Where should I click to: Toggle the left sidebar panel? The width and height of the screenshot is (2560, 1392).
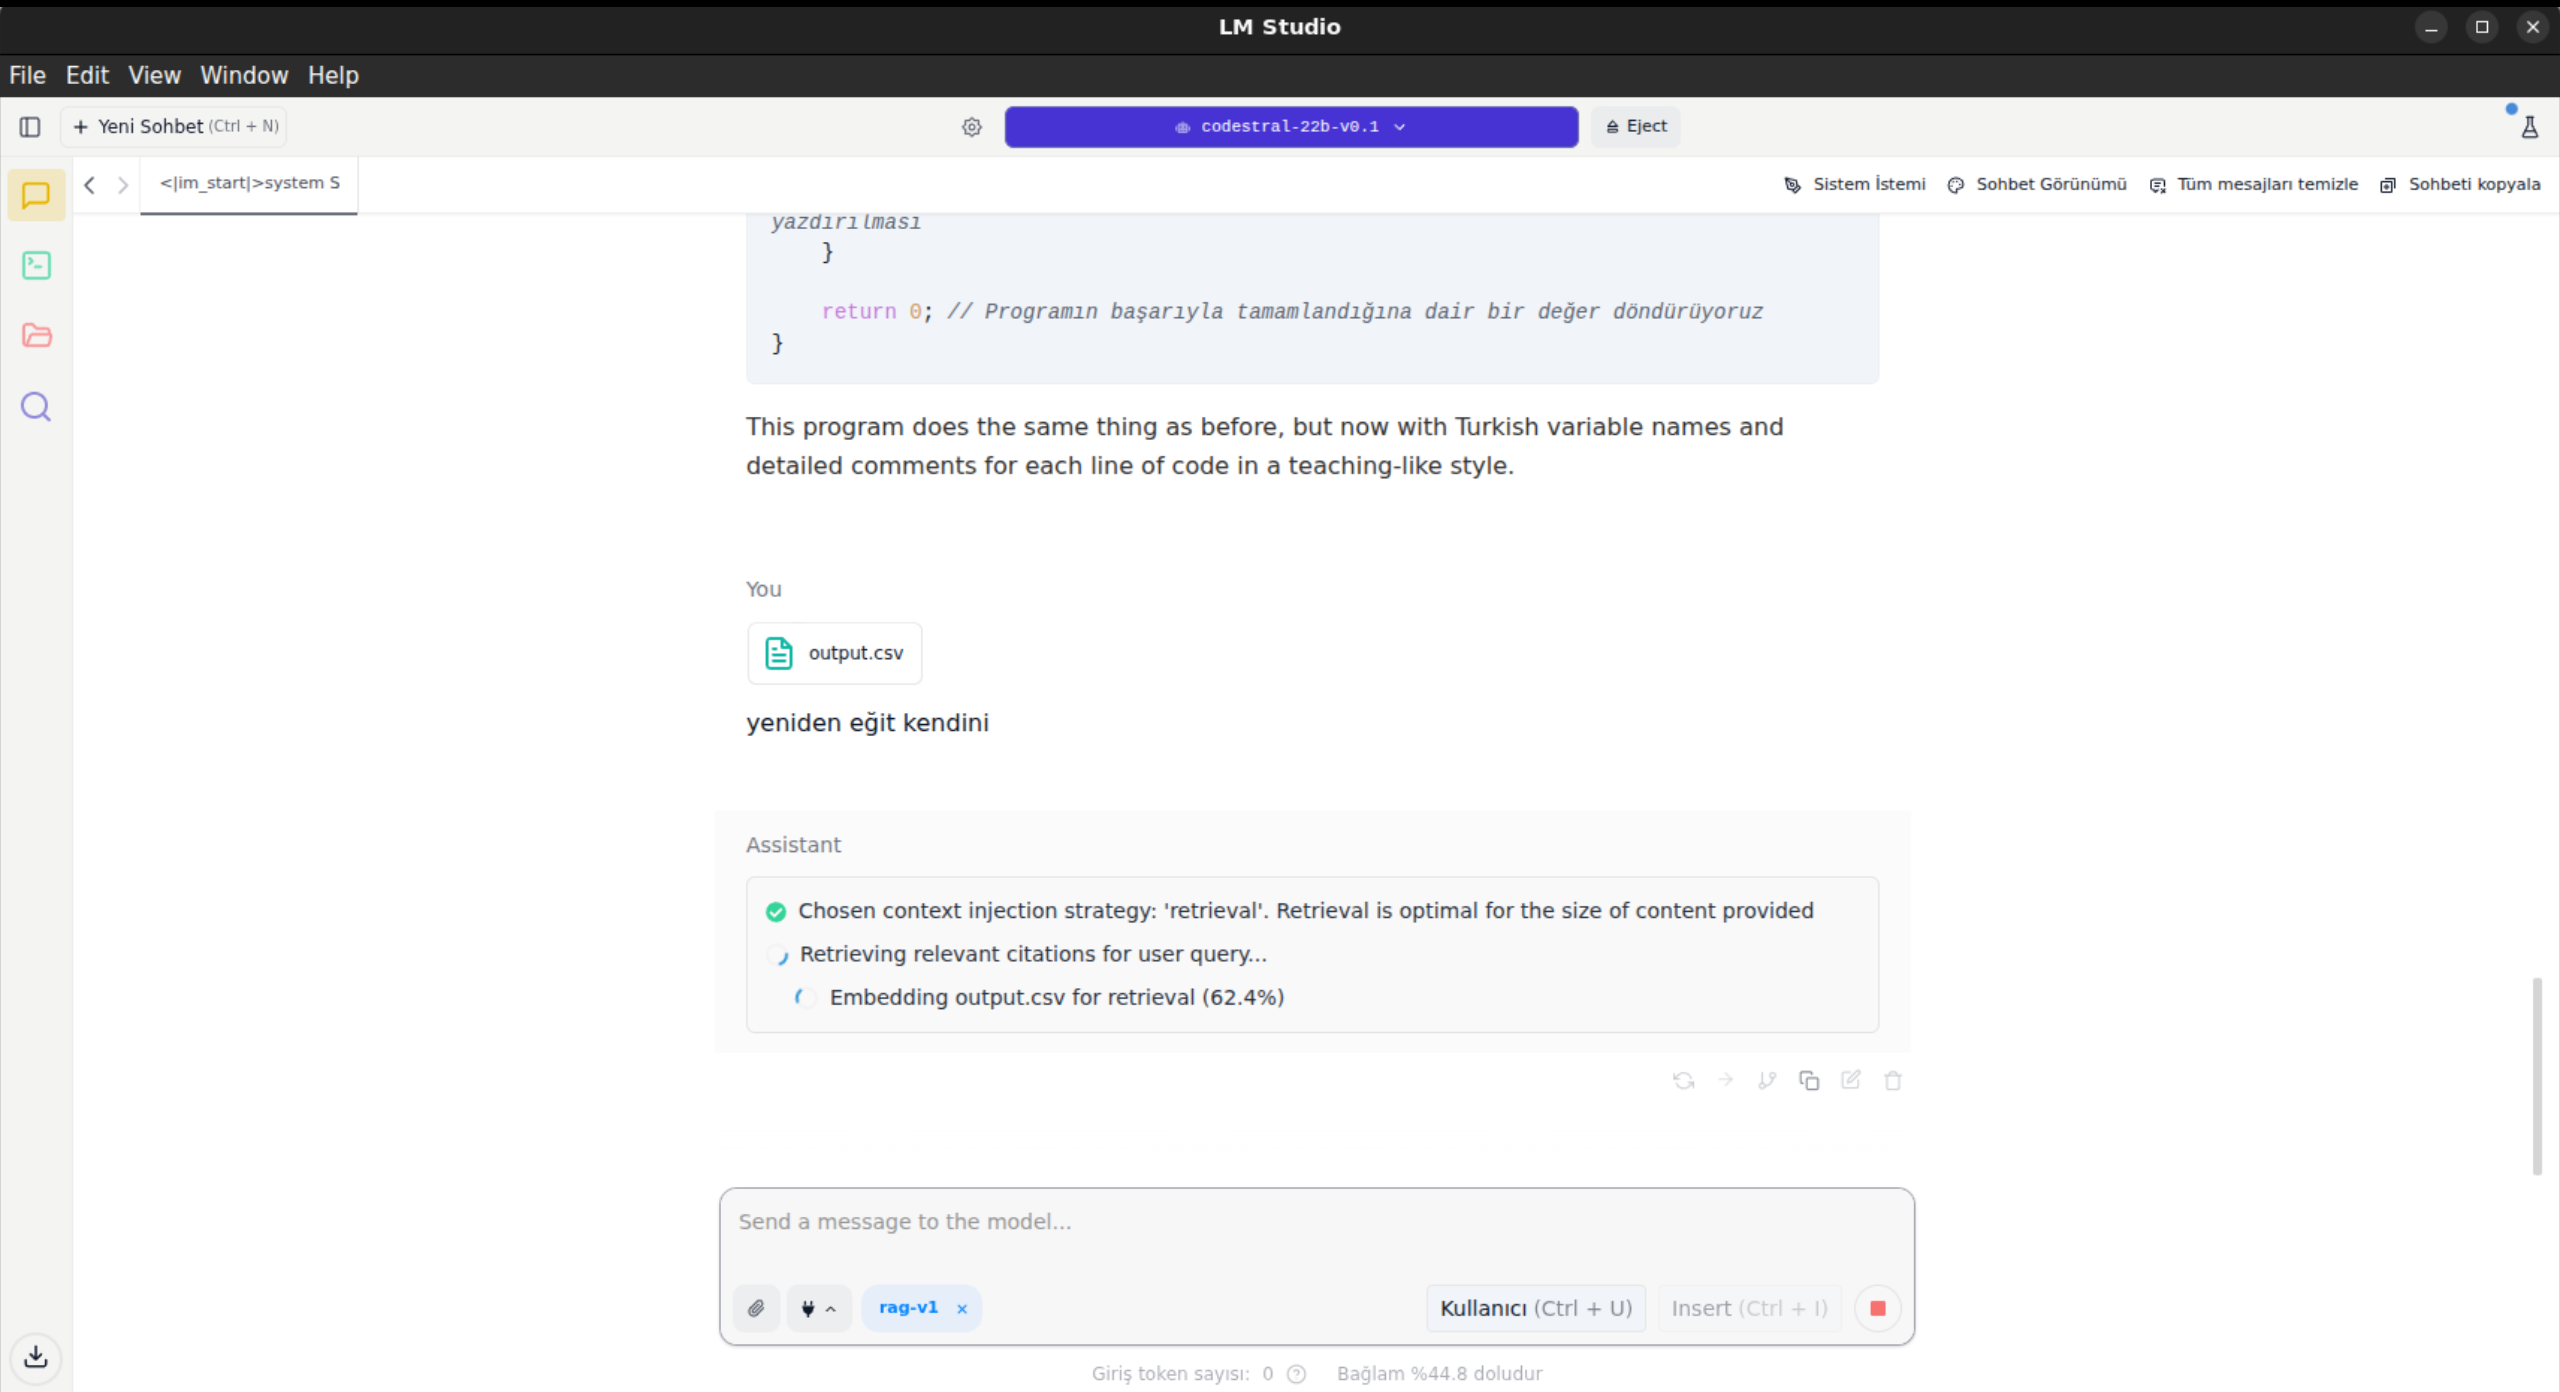click(x=30, y=127)
